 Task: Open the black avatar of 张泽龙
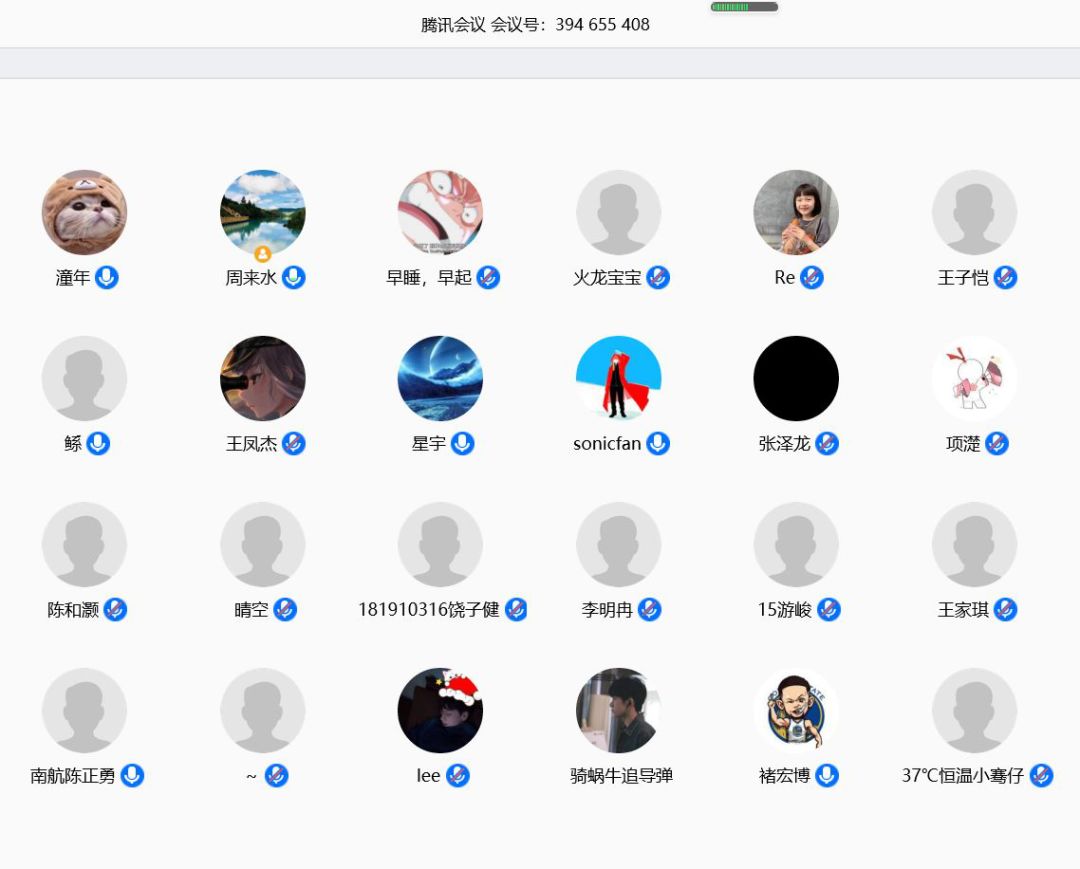(x=796, y=378)
